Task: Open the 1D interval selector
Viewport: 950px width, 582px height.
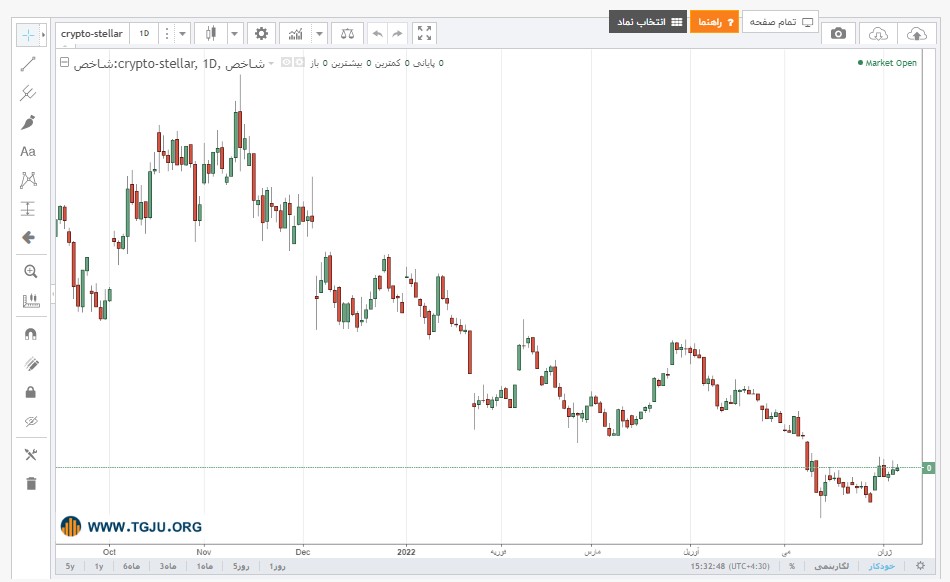Action: [144, 34]
